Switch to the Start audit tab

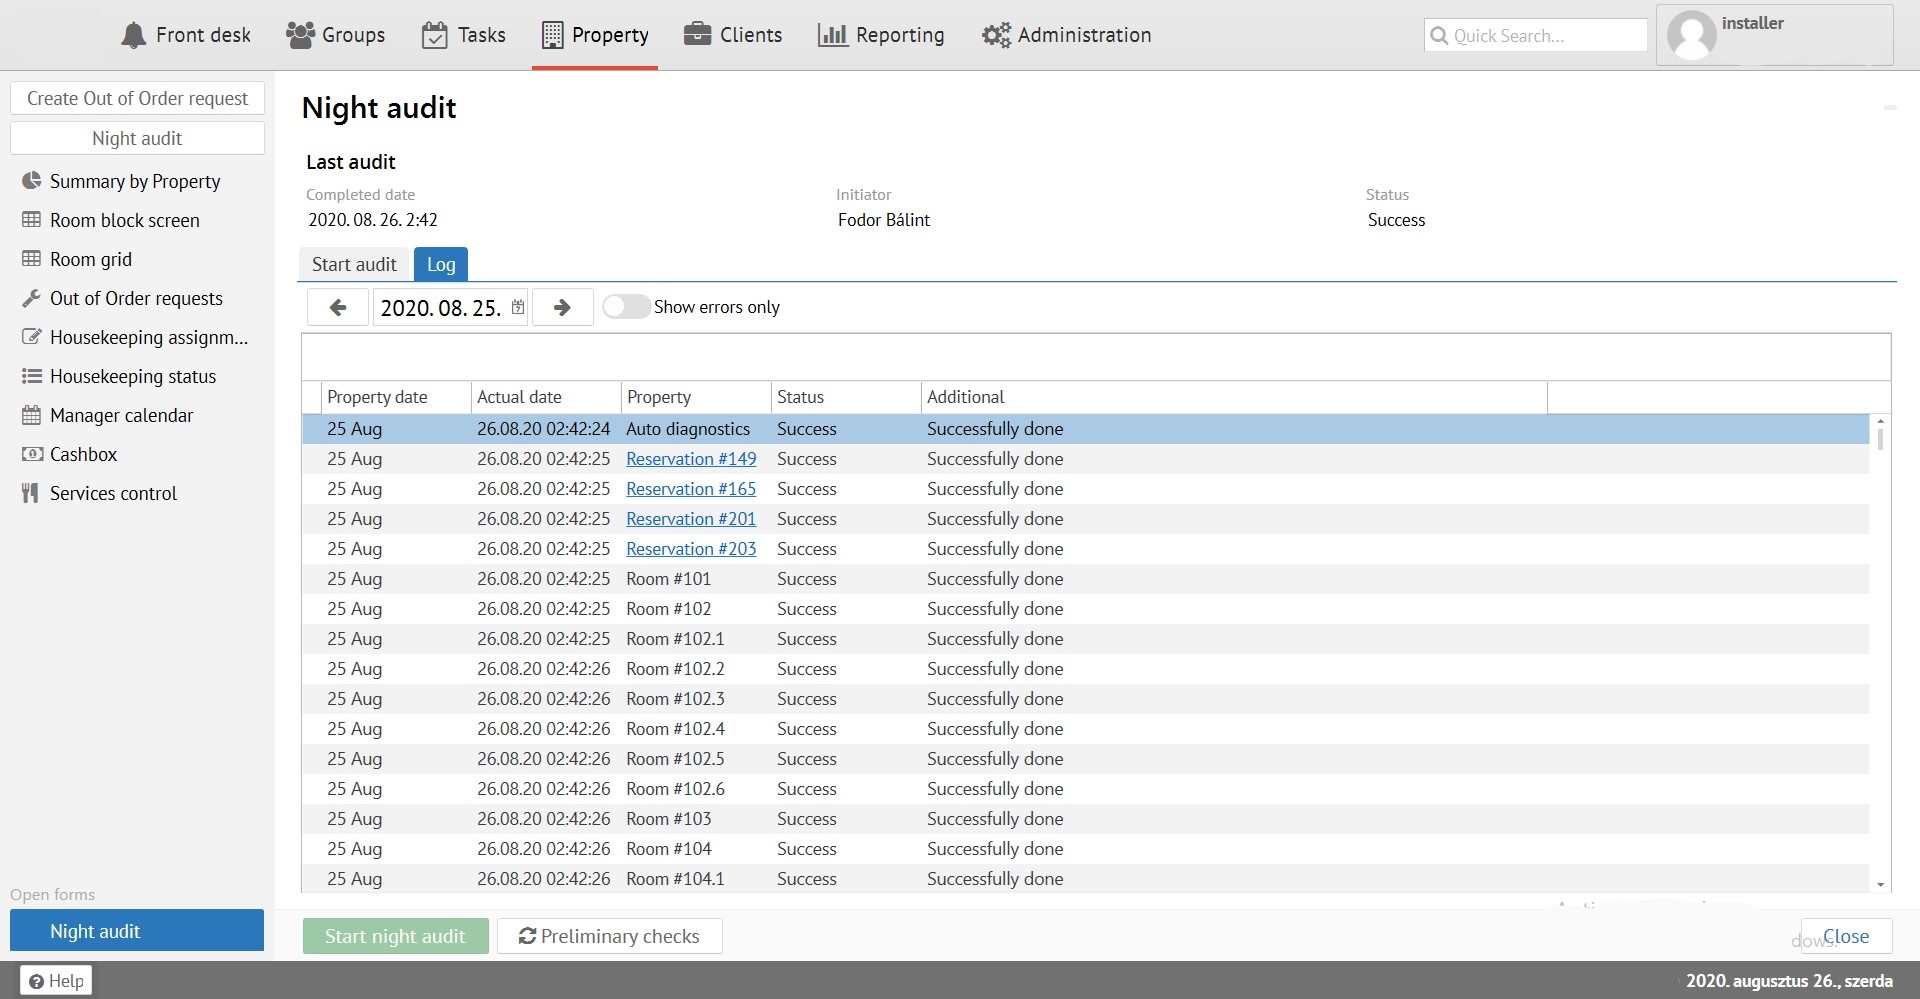click(x=354, y=264)
